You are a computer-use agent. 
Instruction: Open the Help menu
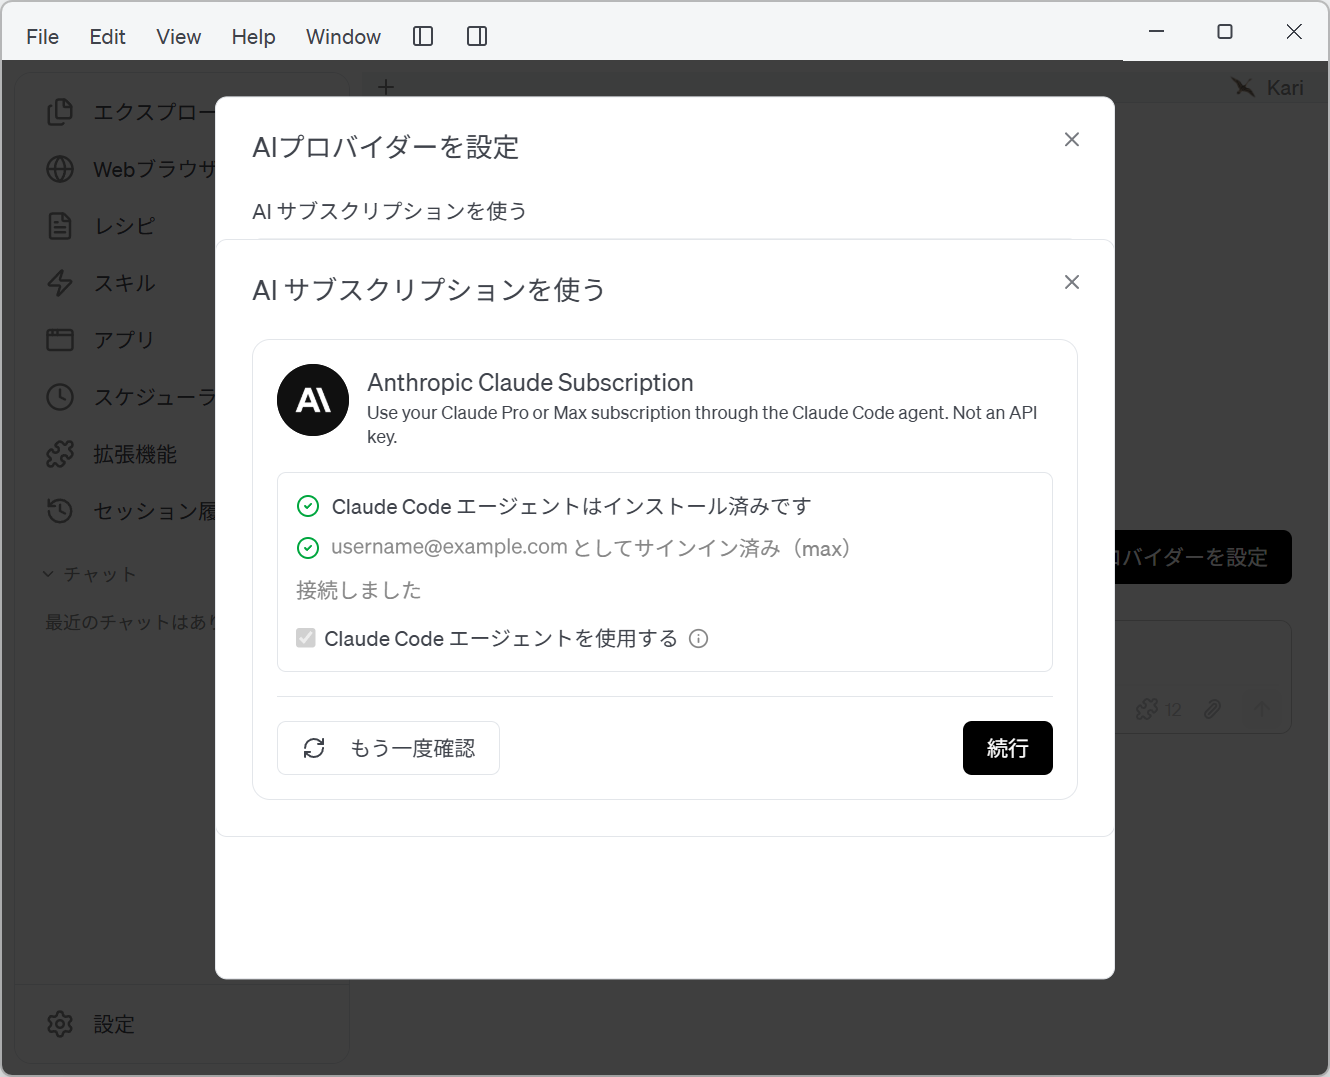253,37
